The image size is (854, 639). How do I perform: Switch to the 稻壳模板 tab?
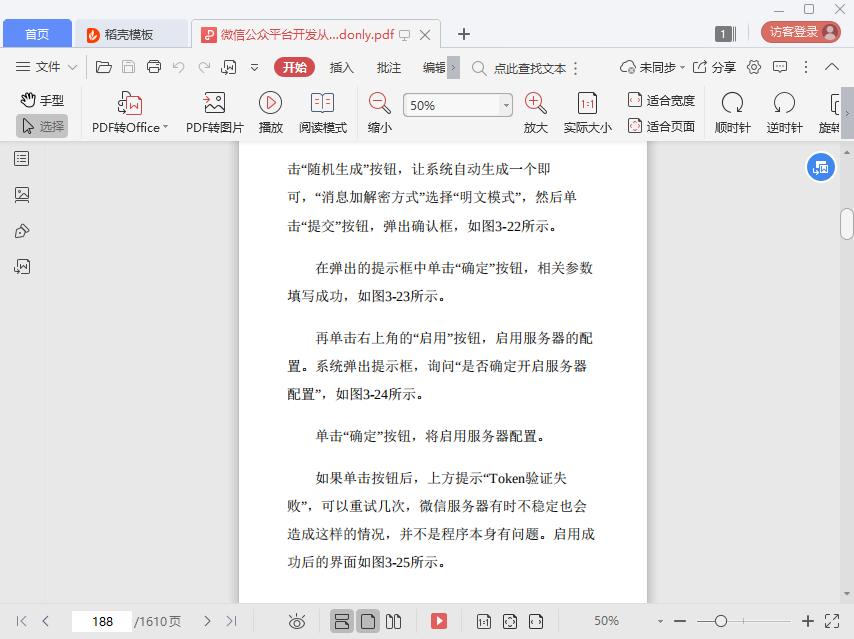click(x=129, y=34)
